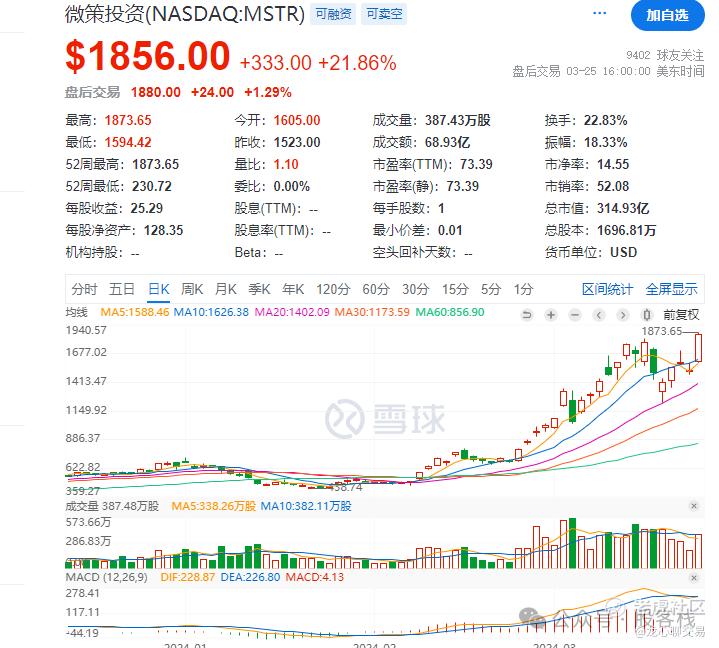Open 区间统计 range statistics
The image size is (719, 648).
click(x=608, y=289)
